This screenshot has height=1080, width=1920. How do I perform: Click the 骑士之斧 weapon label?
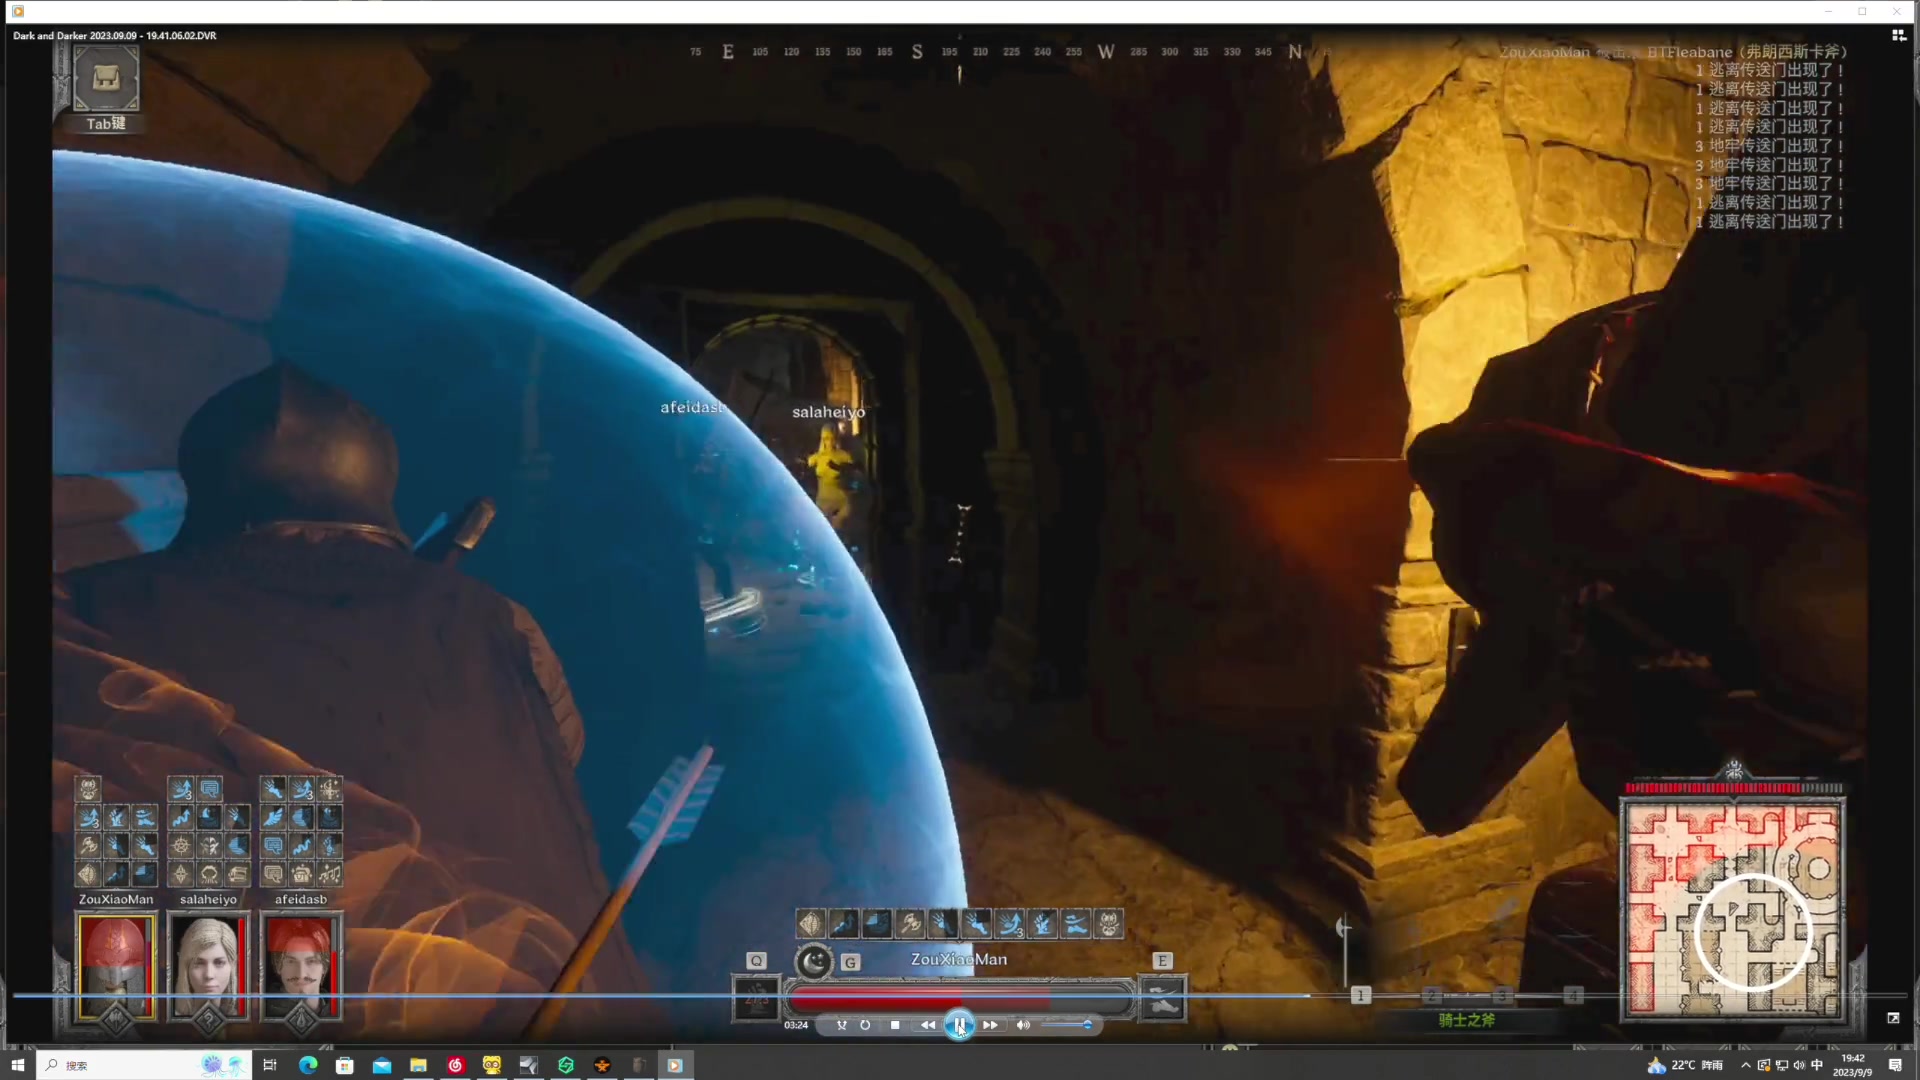[x=1467, y=1020]
